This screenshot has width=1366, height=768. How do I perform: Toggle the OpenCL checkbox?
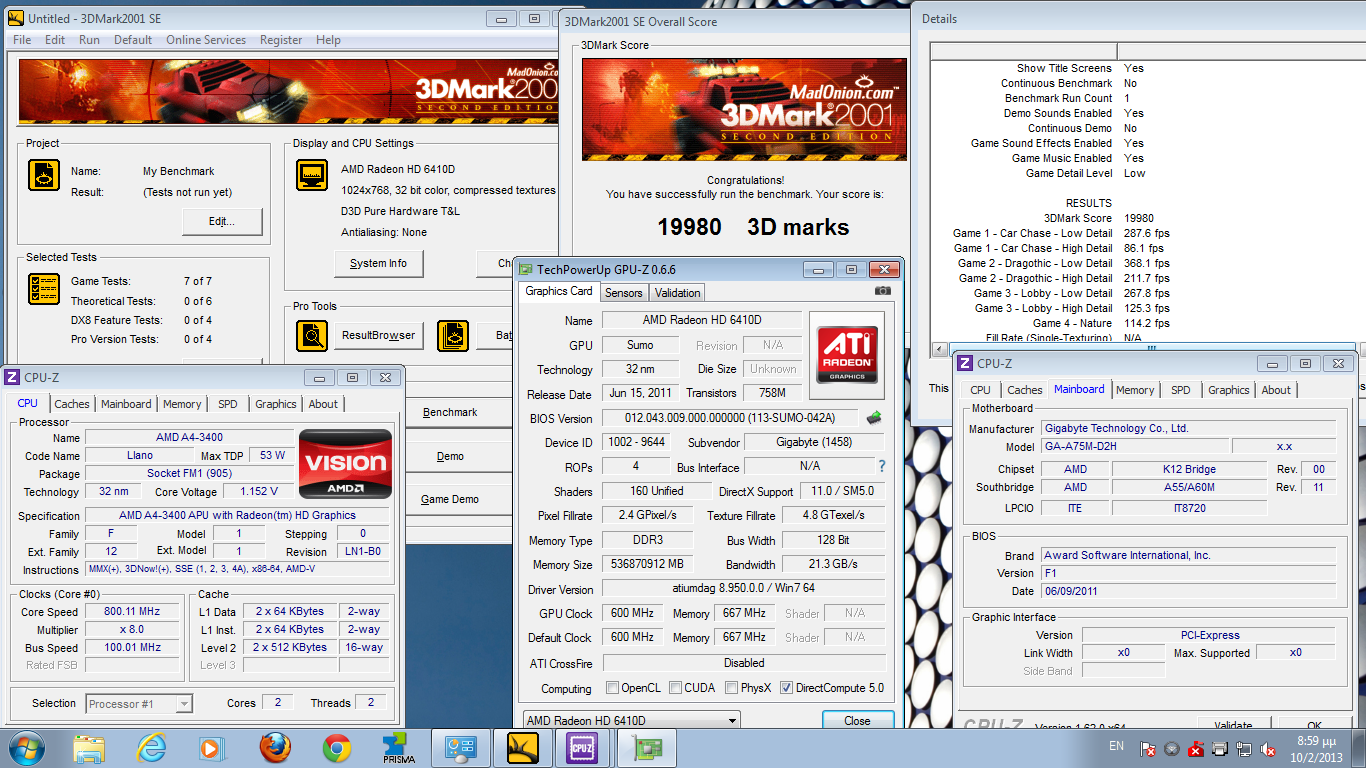point(612,688)
